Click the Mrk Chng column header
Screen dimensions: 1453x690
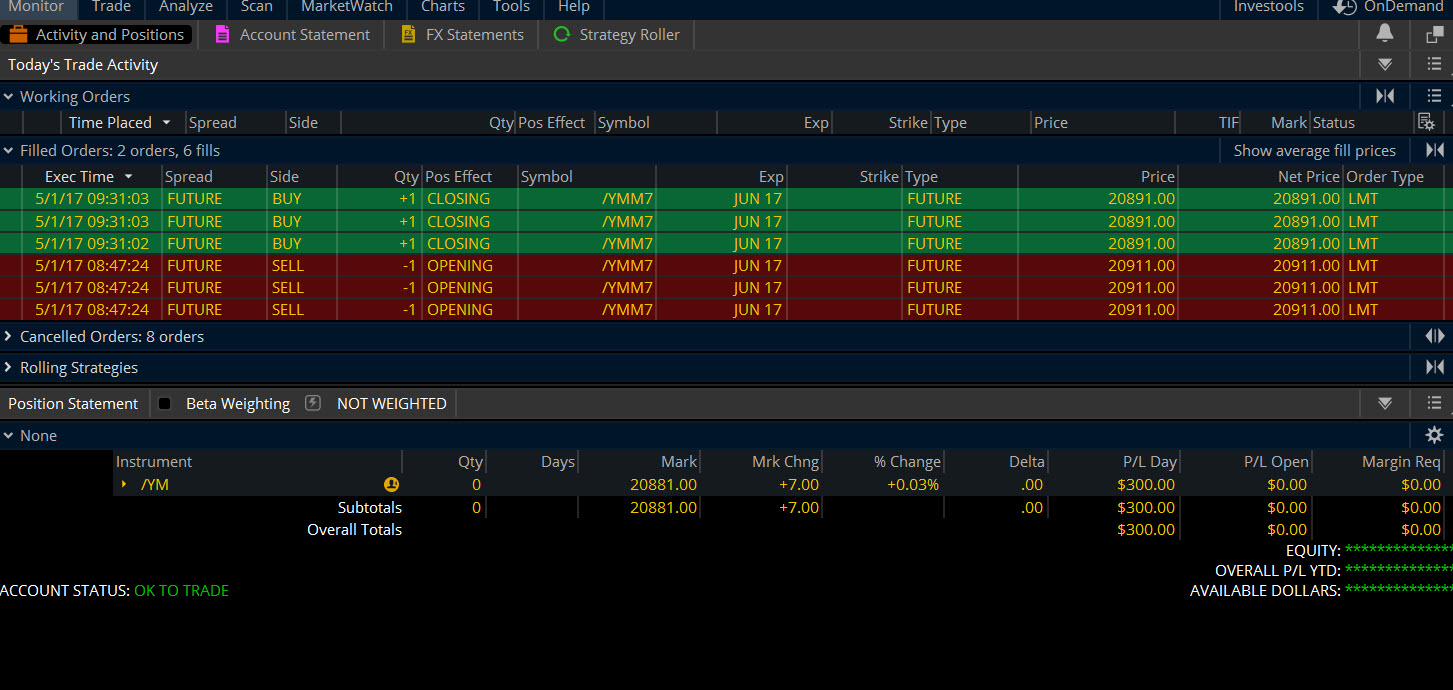[785, 461]
